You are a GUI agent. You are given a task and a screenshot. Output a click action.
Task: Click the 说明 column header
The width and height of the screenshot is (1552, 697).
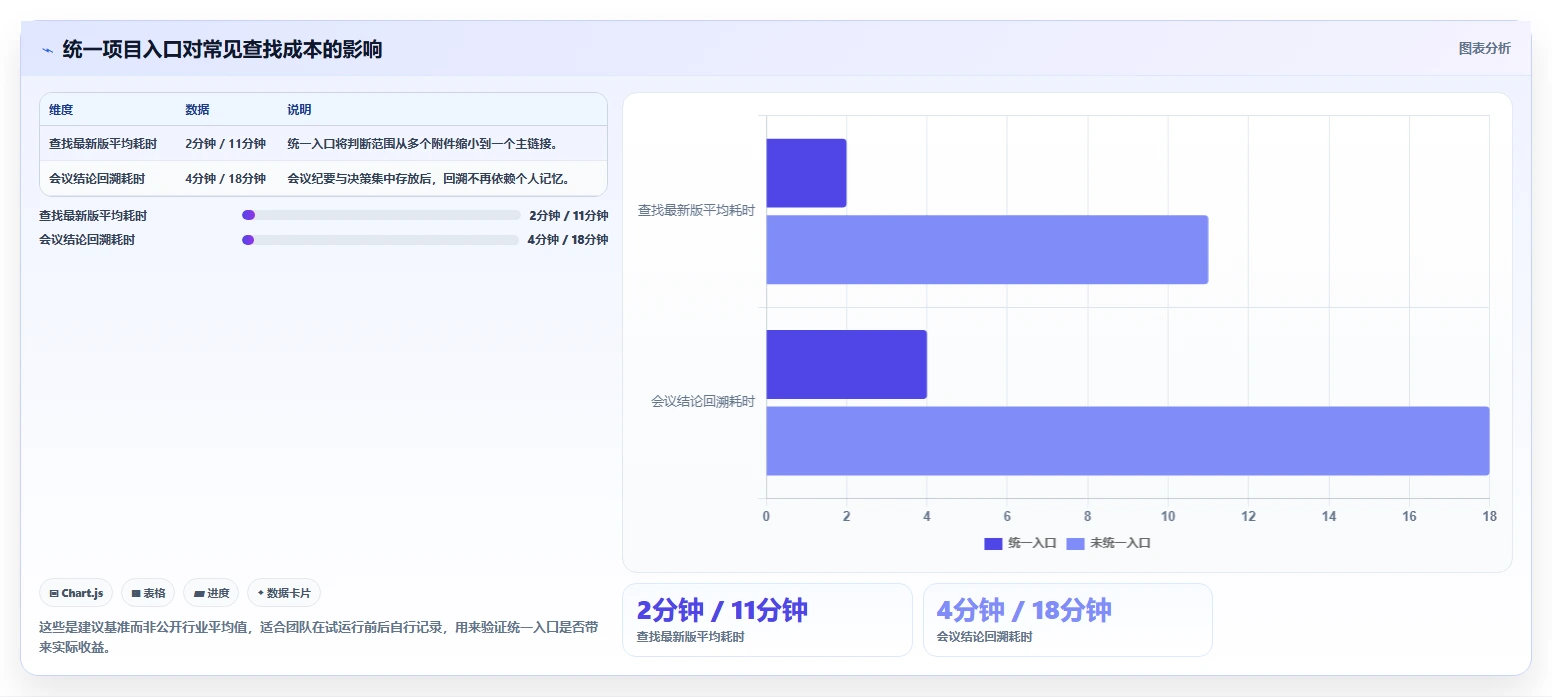(299, 110)
